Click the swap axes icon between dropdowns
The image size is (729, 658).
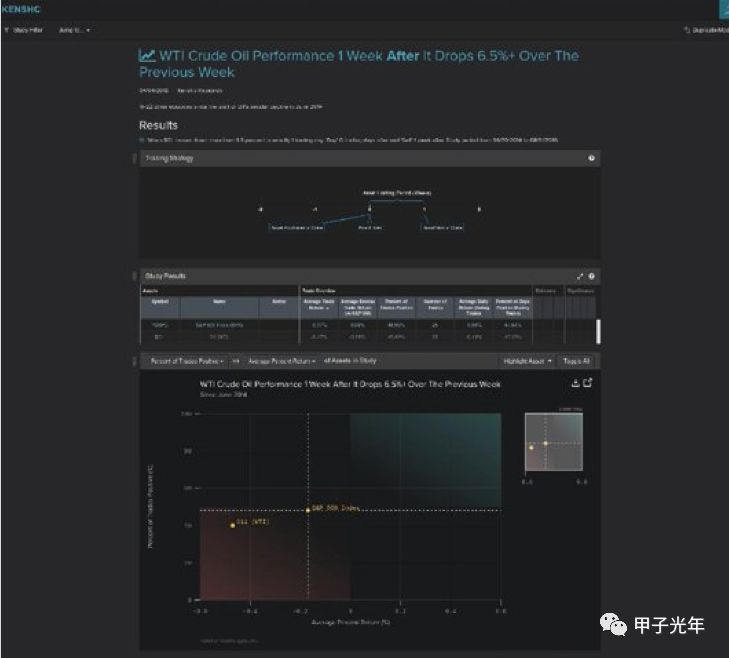[x=236, y=361]
